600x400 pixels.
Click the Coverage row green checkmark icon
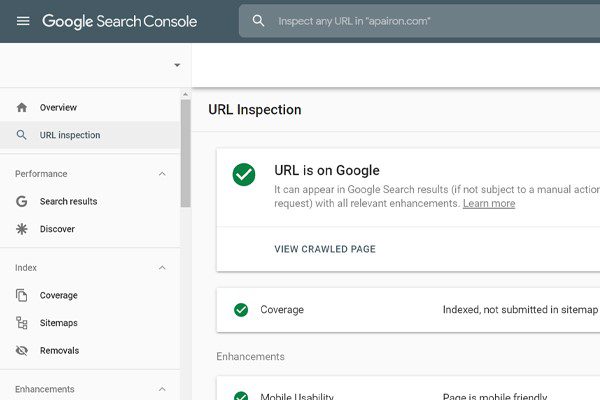pyautogui.click(x=241, y=310)
